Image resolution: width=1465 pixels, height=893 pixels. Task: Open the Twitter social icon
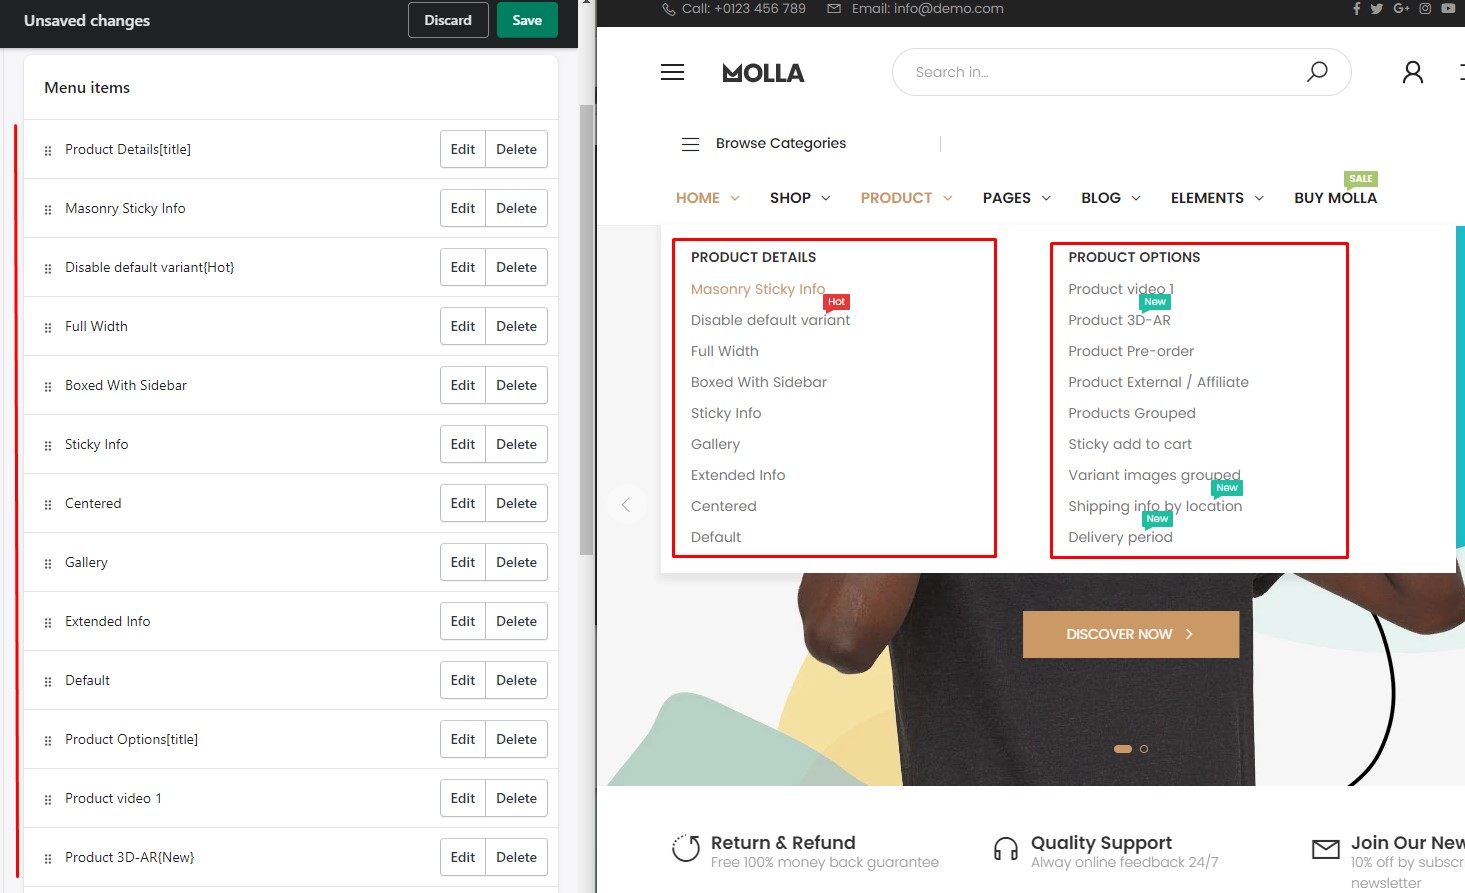click(1377, 8)
